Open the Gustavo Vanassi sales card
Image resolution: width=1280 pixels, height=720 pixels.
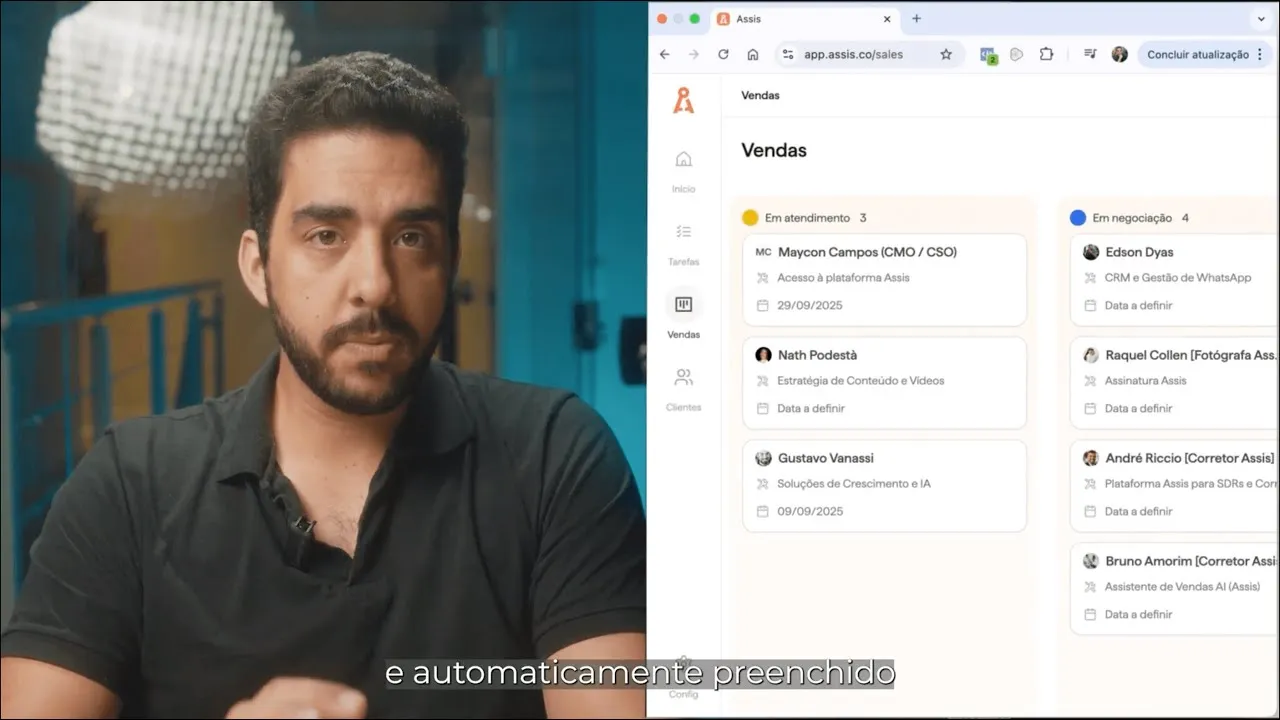pyautogui.click(x=884, y=485)
